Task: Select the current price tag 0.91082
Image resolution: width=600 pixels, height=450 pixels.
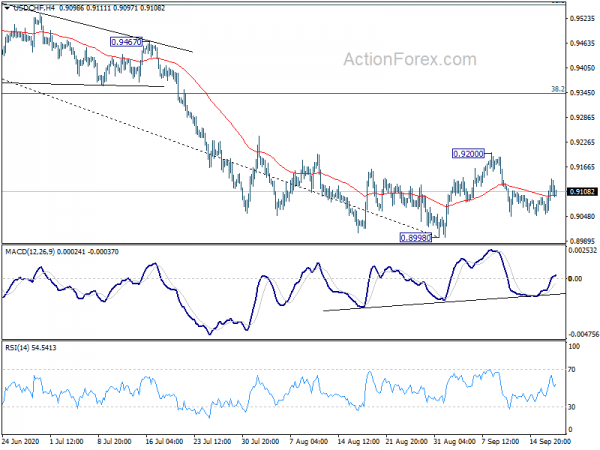Action: 582,191
